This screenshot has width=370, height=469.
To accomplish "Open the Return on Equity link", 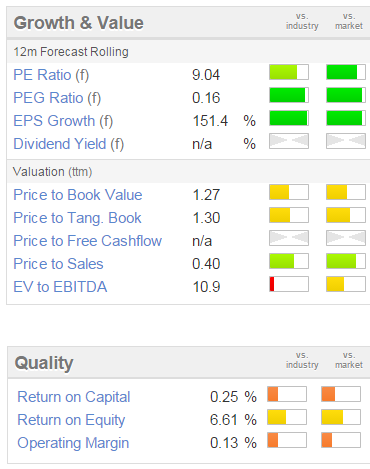I will (x=71, y=420).
